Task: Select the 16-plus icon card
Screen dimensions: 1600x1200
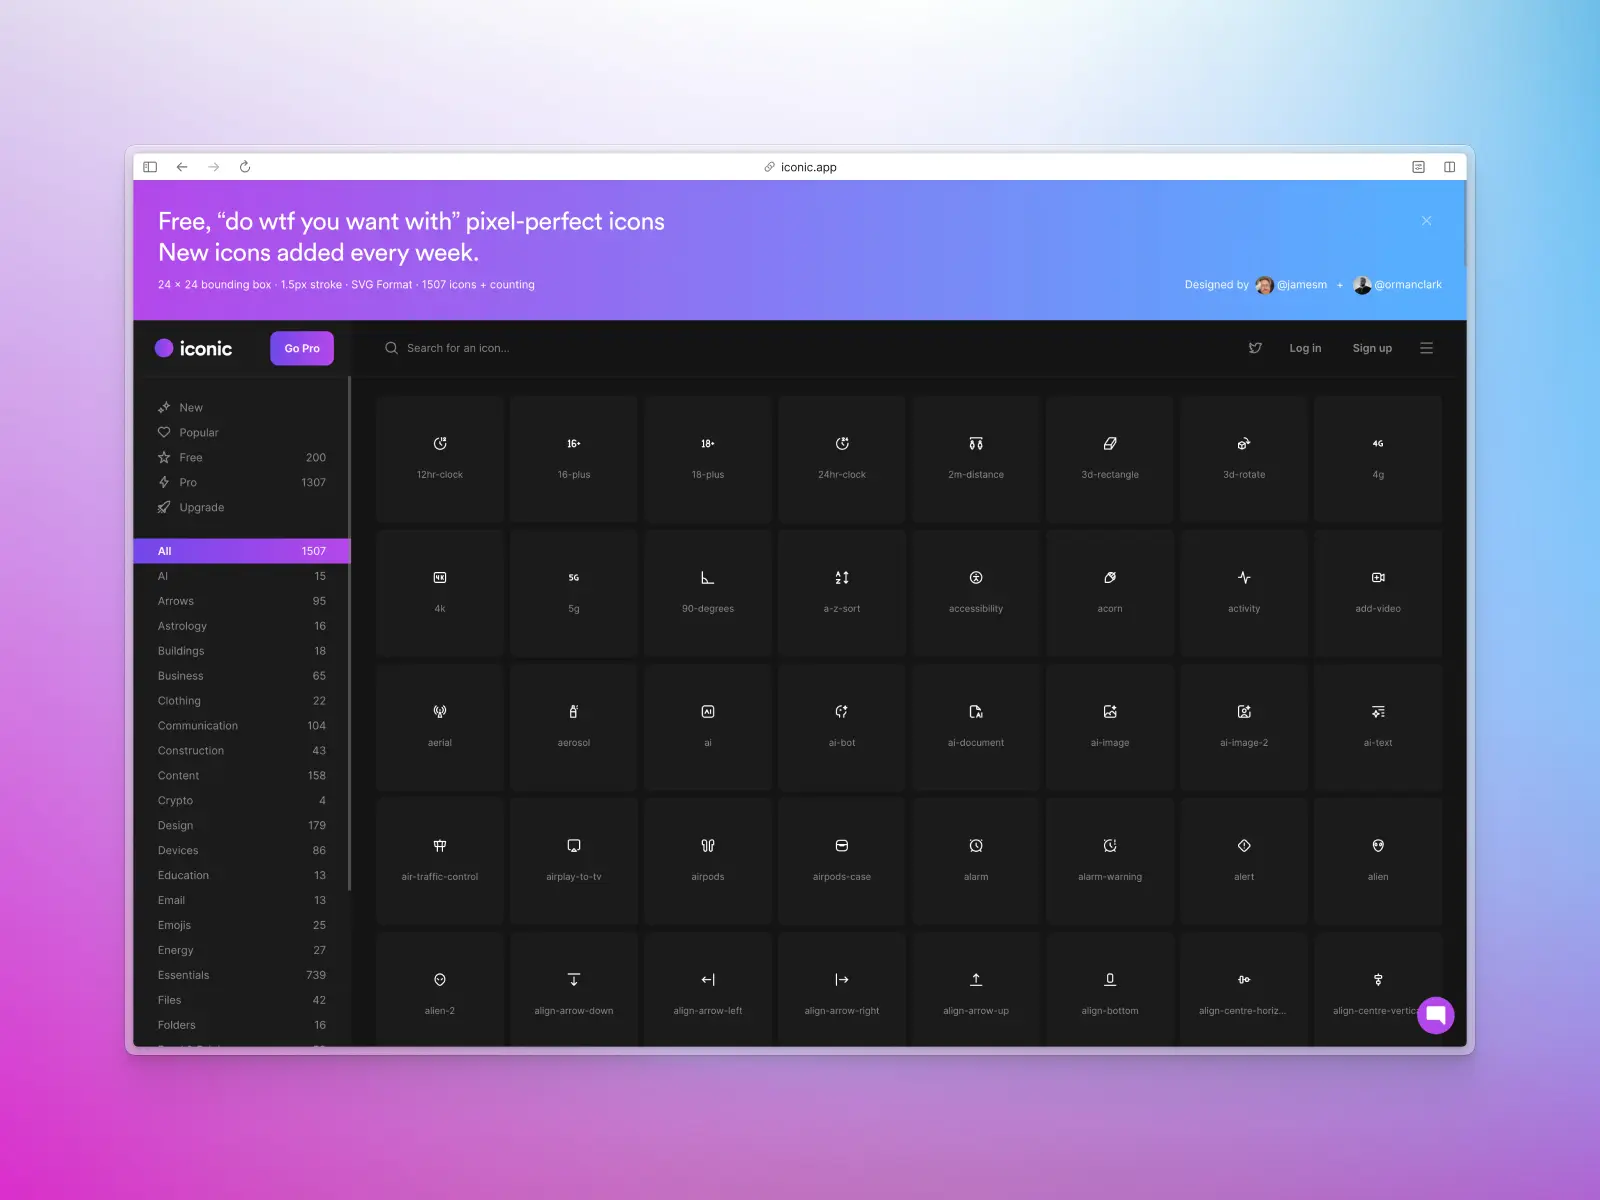Action: click(x=574, y=459)
